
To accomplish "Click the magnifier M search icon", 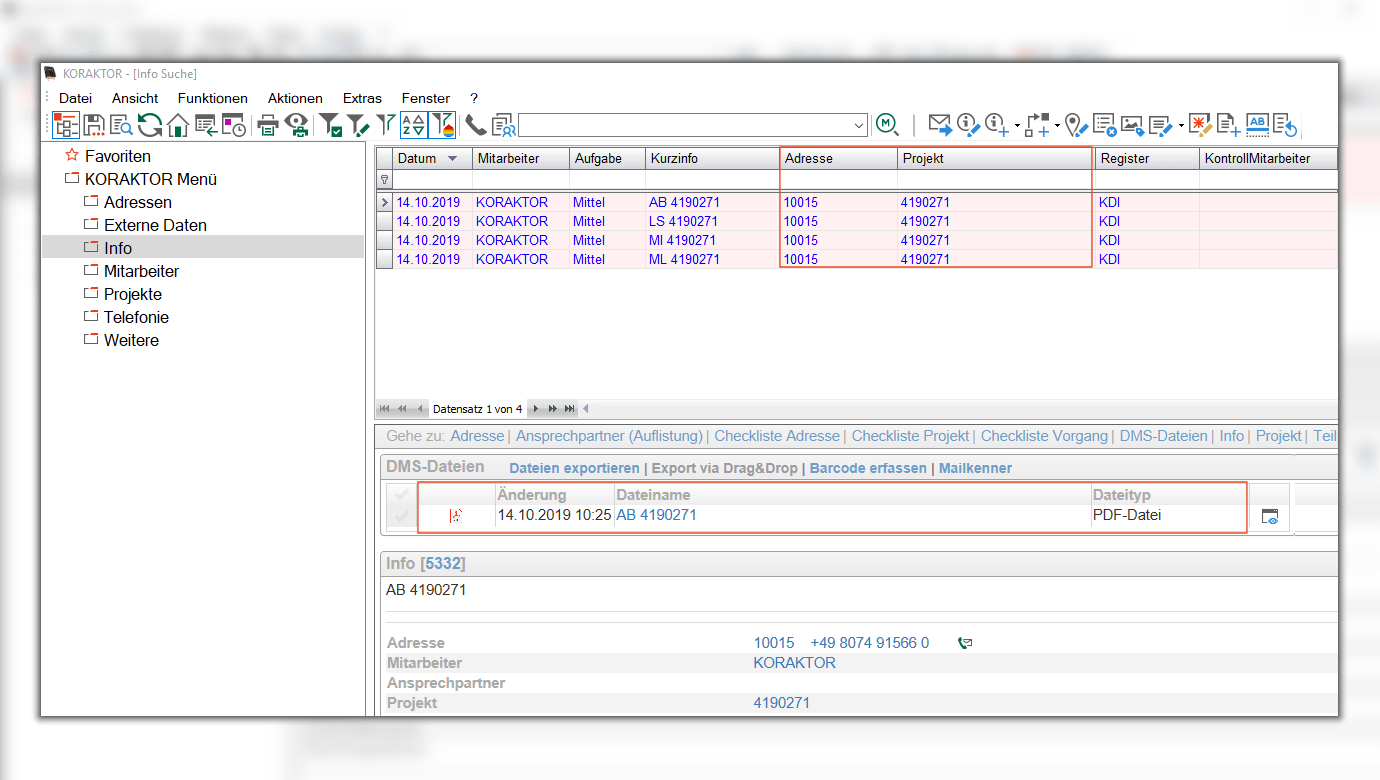I will 887,124.
